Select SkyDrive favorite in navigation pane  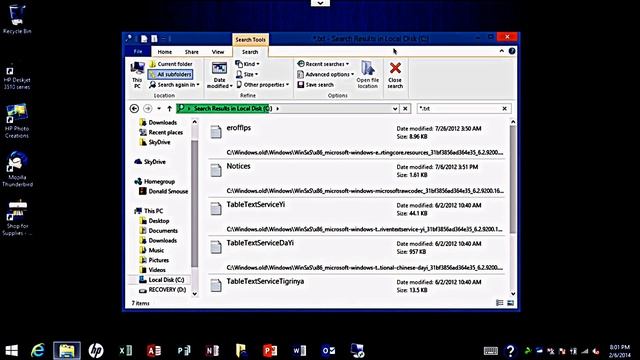tap(155, 142)
